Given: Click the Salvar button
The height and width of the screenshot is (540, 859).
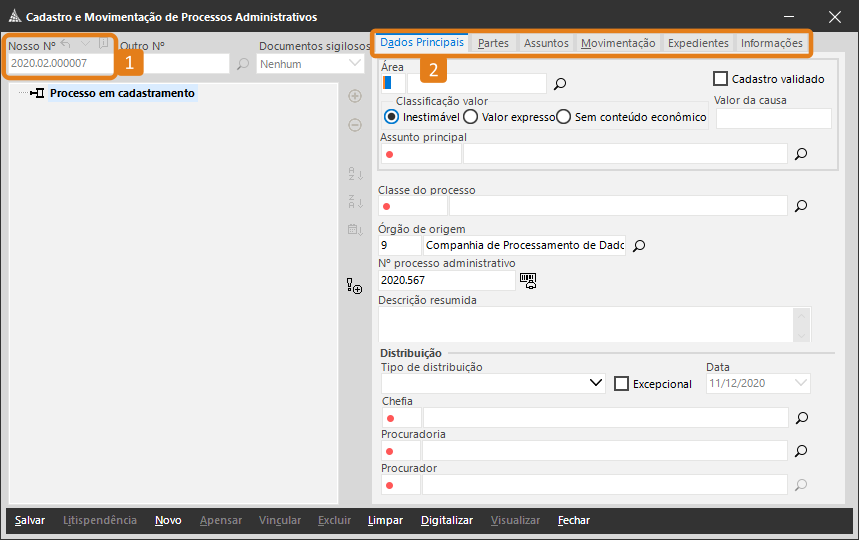Looking at the screenshot, I should [30, 520].
